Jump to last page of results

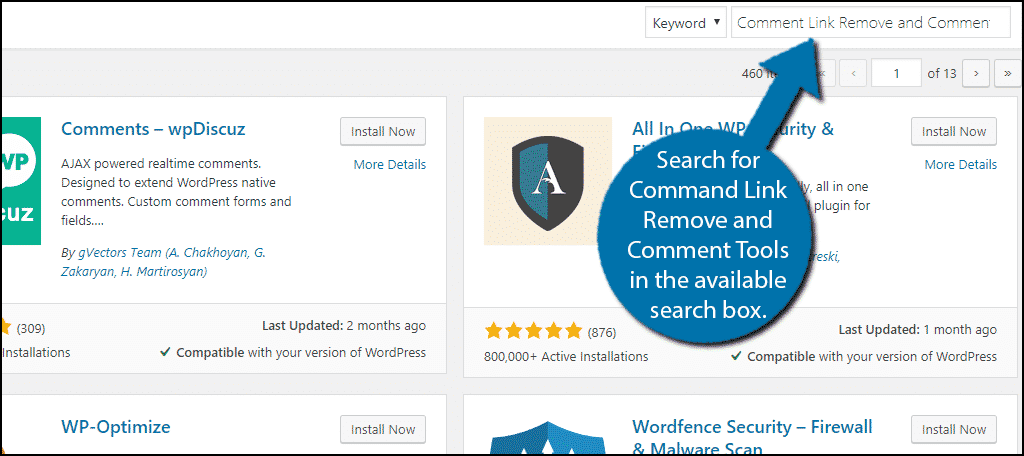tap(1008, 73)
